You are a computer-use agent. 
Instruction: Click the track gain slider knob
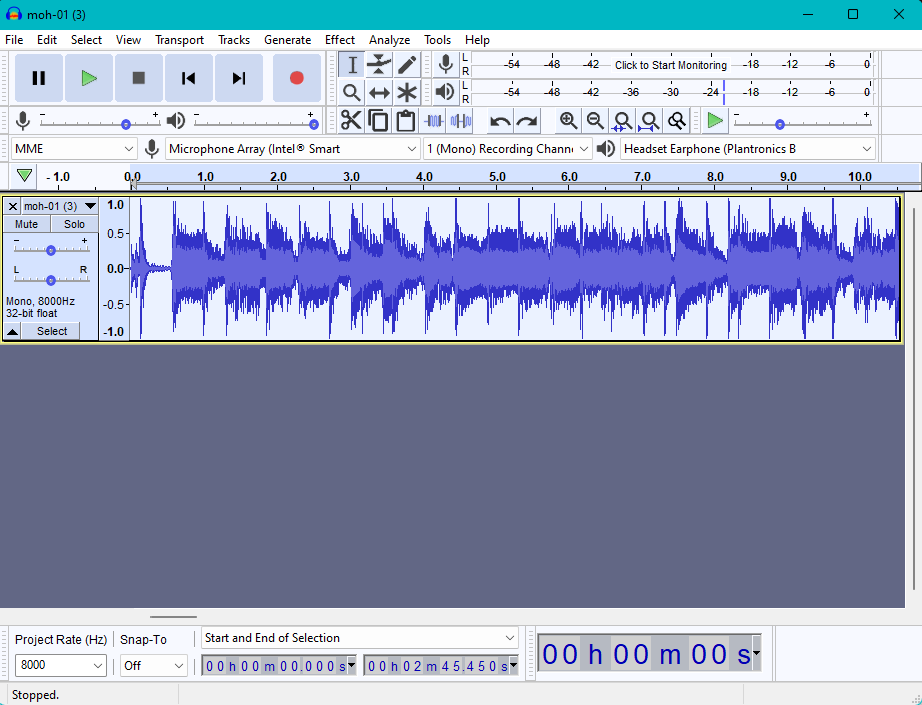[x=51, y=250]
